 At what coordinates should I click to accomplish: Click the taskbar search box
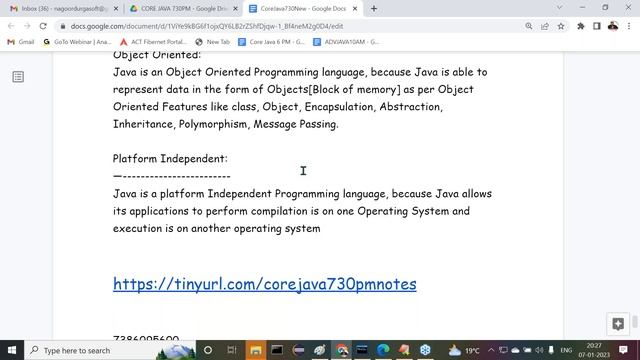(110, 350)
